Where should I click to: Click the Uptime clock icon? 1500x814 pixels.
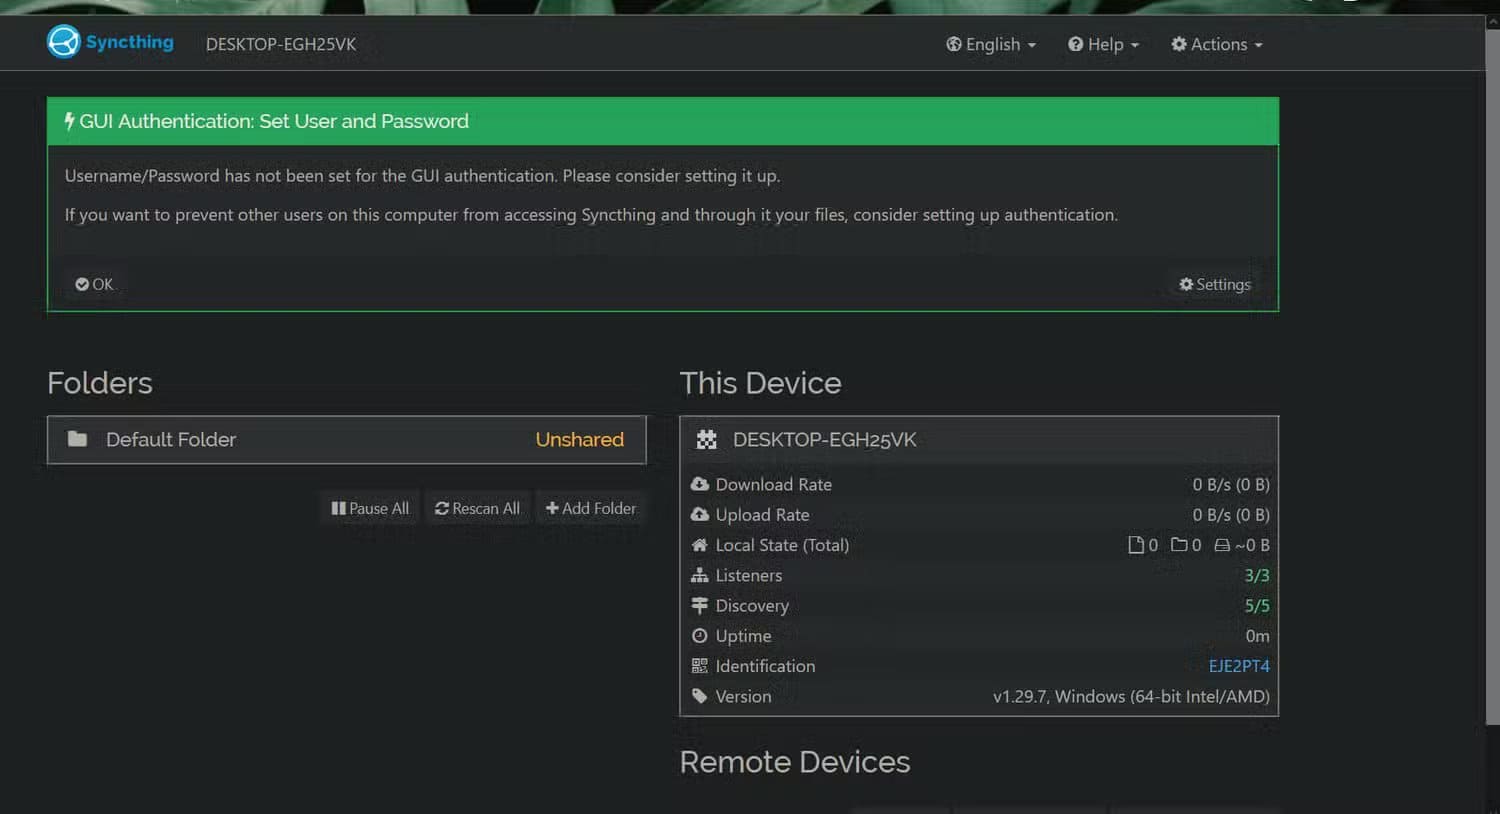(700, 636)
